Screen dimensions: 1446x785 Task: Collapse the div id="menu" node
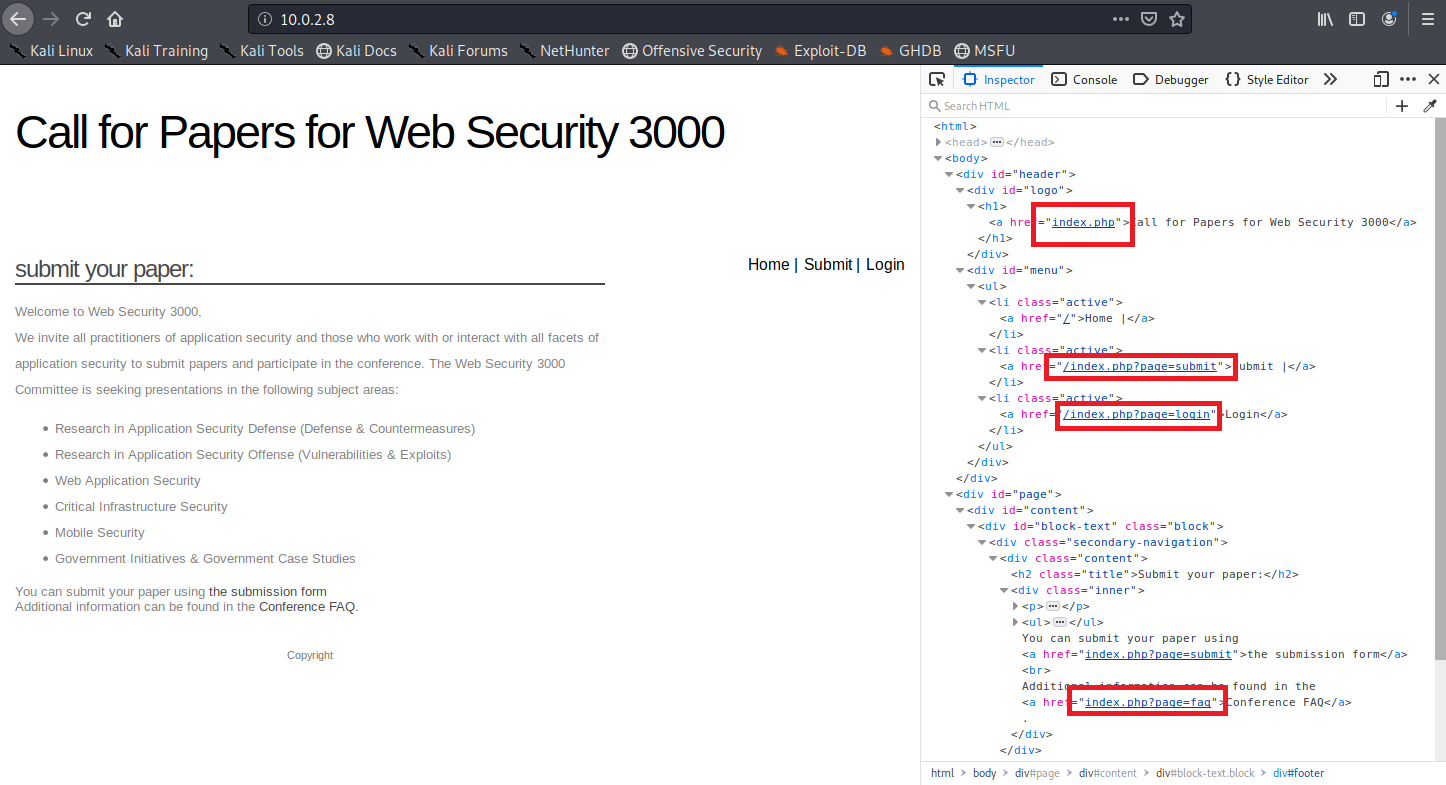[960, 271]
